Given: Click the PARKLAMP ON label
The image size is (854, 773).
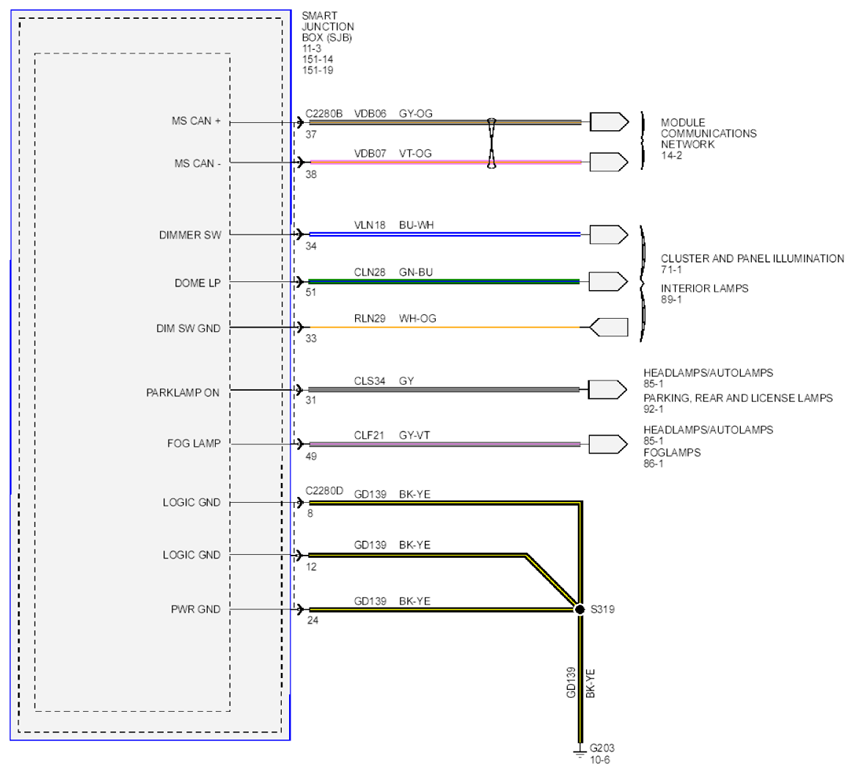Looking at the screenshot, I should 182,393.
